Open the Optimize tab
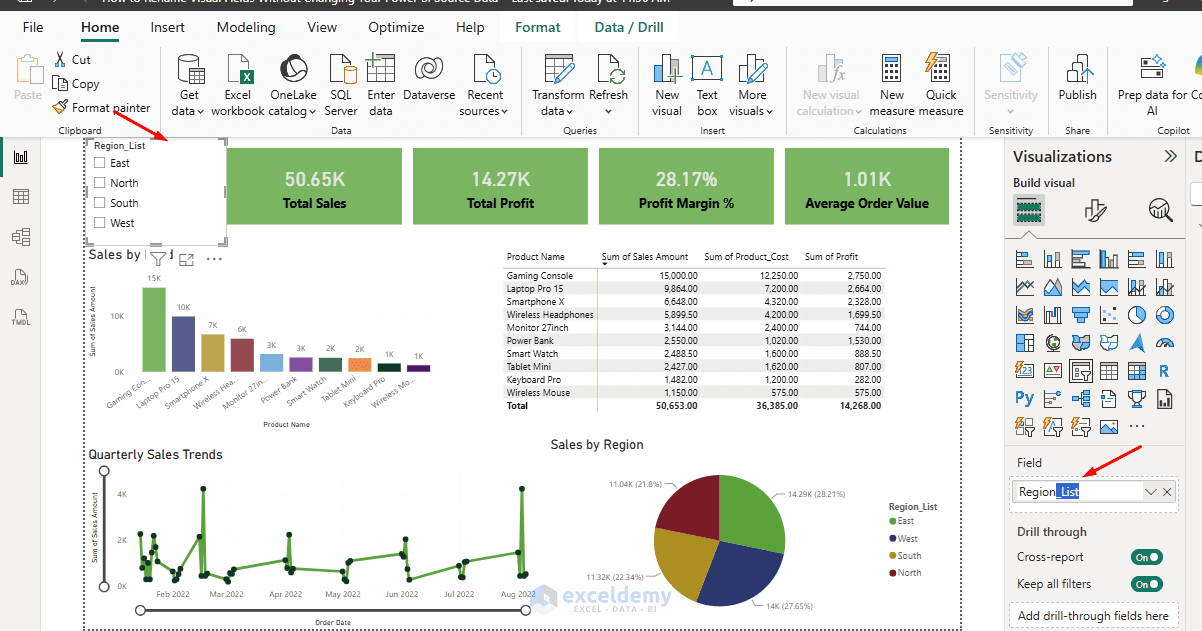The image size is (1202, 631). point(396,27)
